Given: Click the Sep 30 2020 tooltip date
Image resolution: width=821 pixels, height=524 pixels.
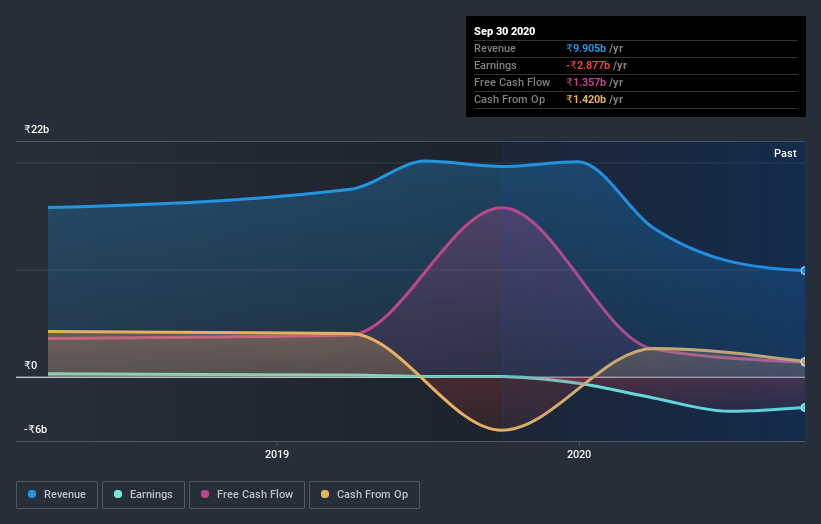Looking at the screenshot, I should [505, 31].
